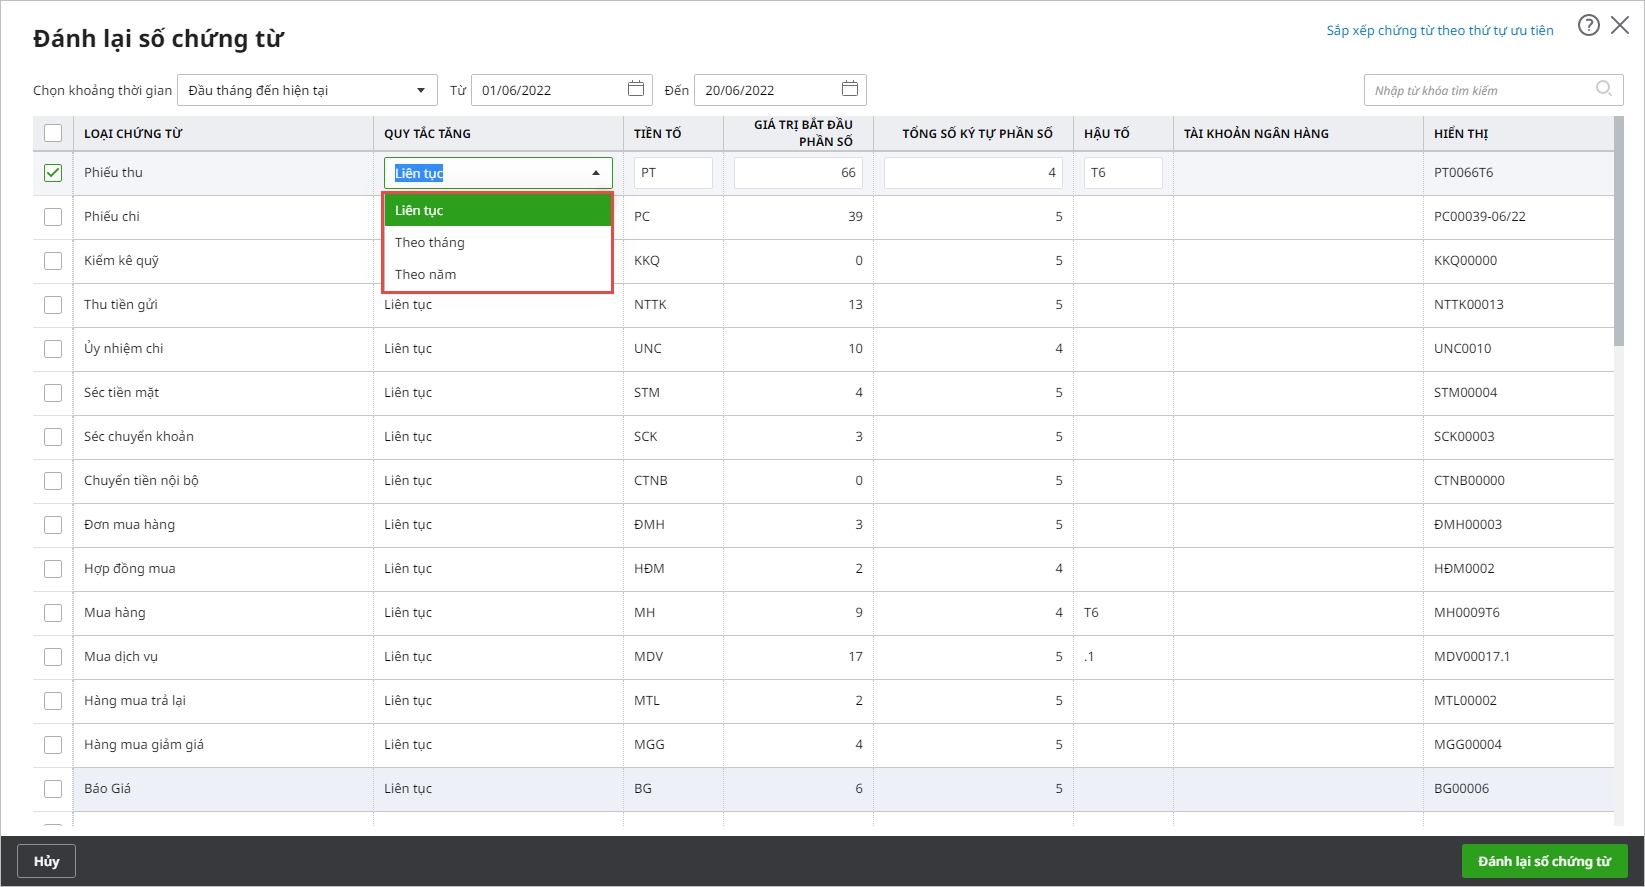
Task: Click the vertical scrollbar of the table
Action: point(1618,232)
